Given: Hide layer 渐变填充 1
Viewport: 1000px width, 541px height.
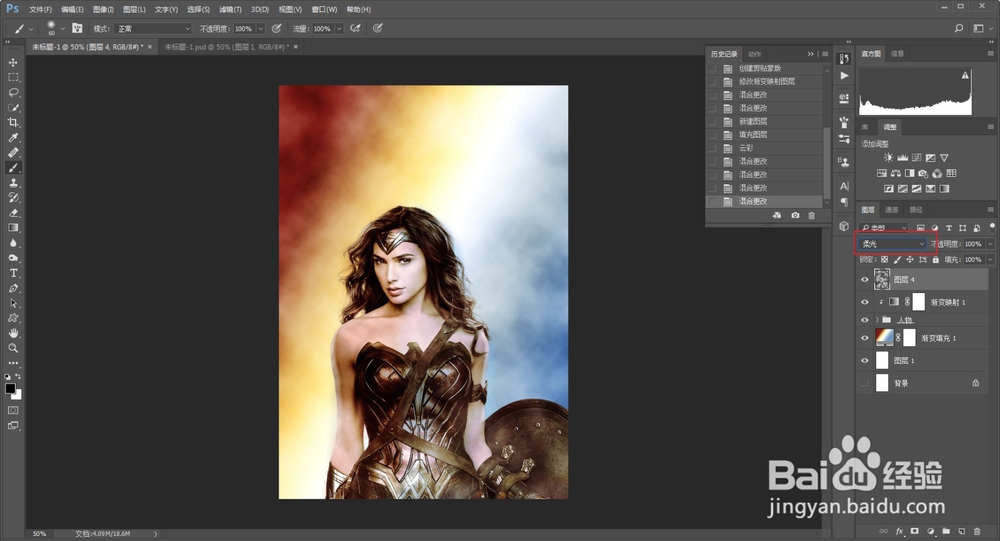Looking at the screenshot, I should pyautogui.click(x=865, y=338).
